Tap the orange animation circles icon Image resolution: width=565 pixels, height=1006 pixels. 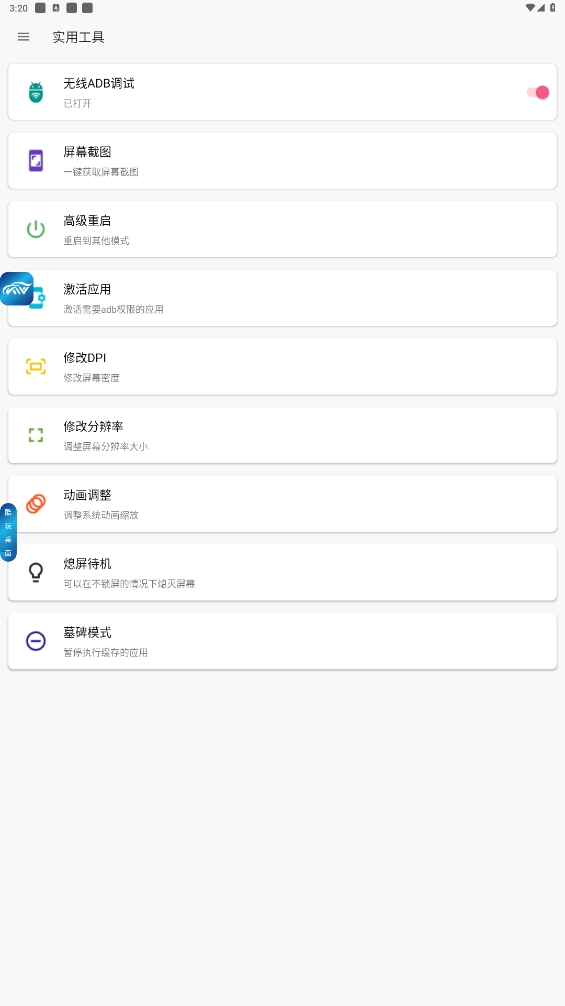coord(36,504)
